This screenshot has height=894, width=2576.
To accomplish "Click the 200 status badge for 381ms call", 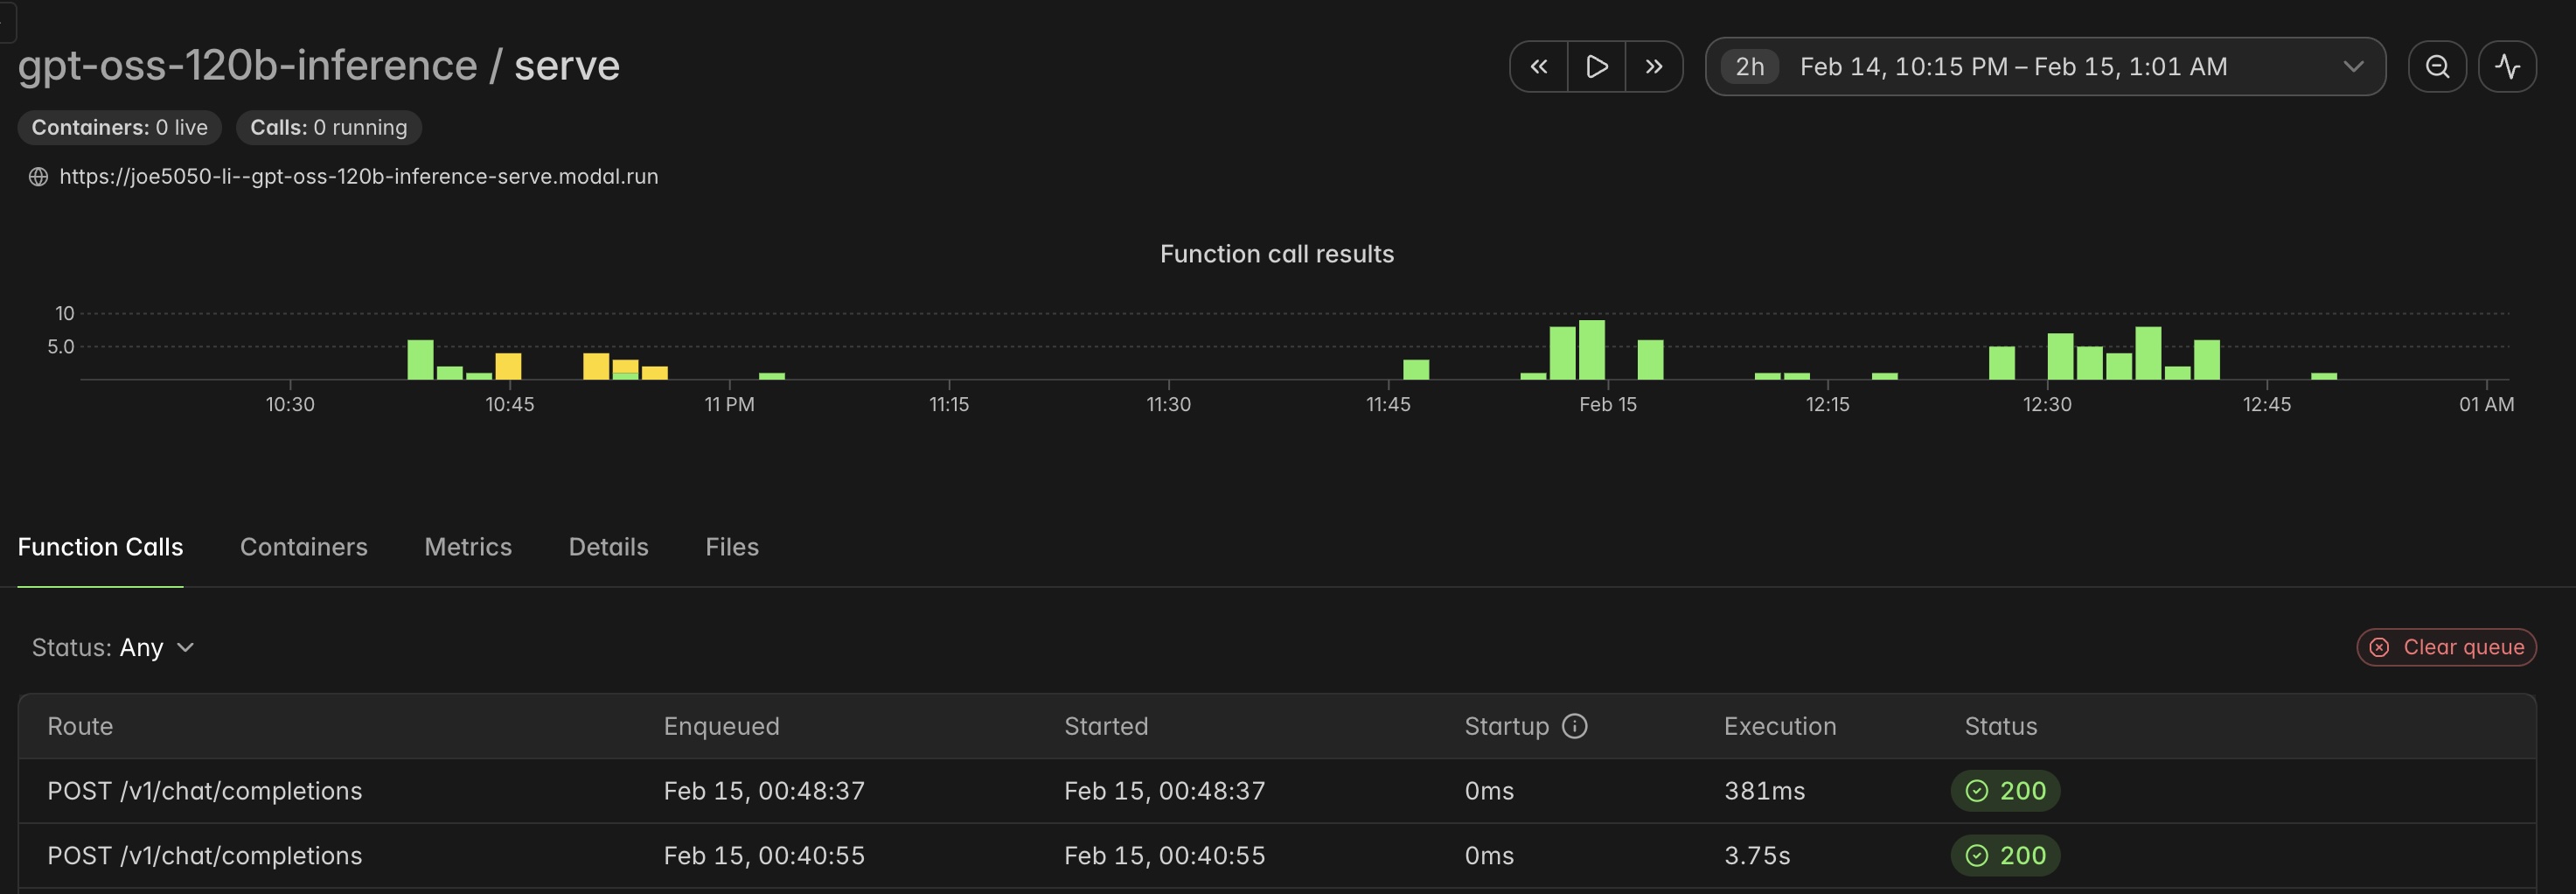I will point(2005,791).
